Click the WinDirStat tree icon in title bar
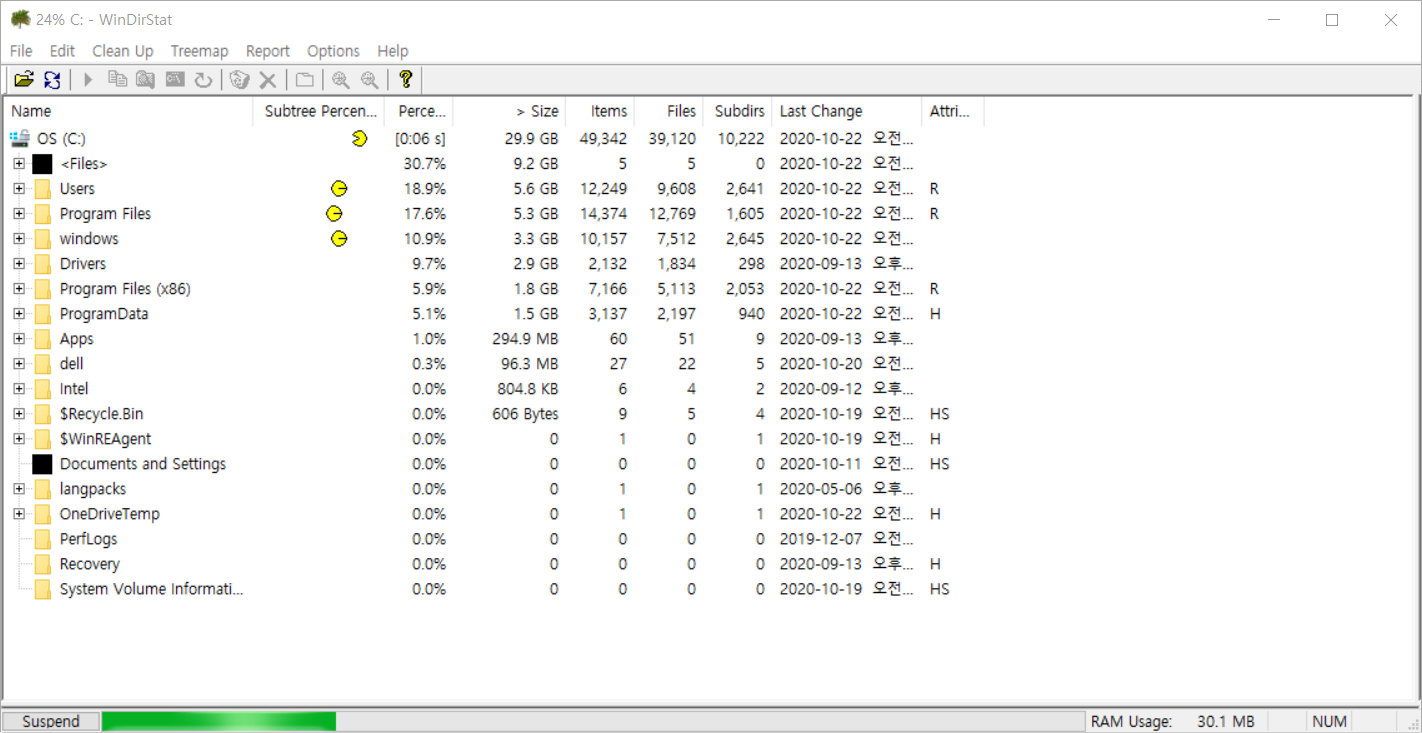Screen dimensions: 1422x733 tap(19, 19)
